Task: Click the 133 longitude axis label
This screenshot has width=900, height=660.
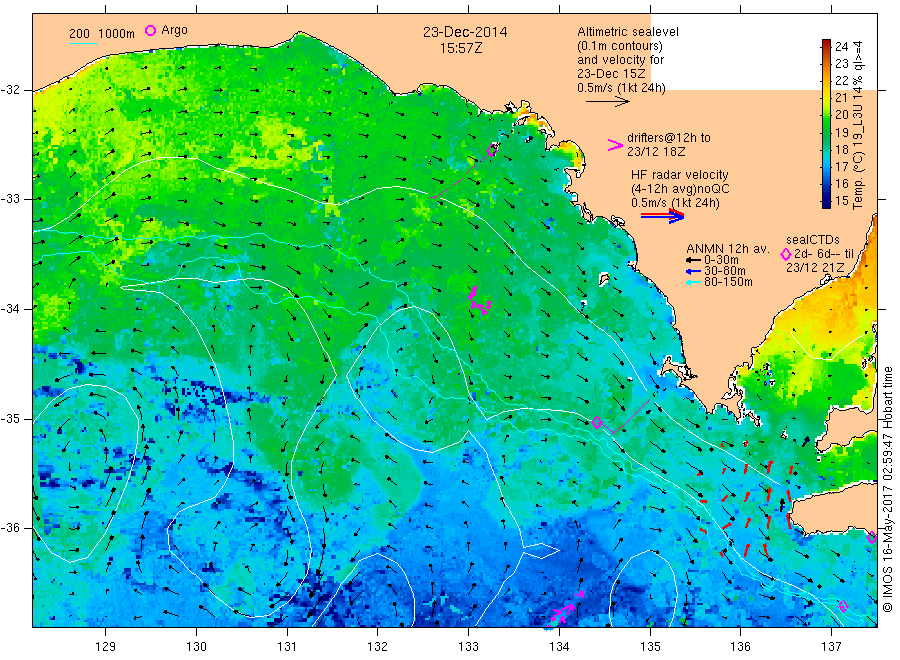Action: 468,647
